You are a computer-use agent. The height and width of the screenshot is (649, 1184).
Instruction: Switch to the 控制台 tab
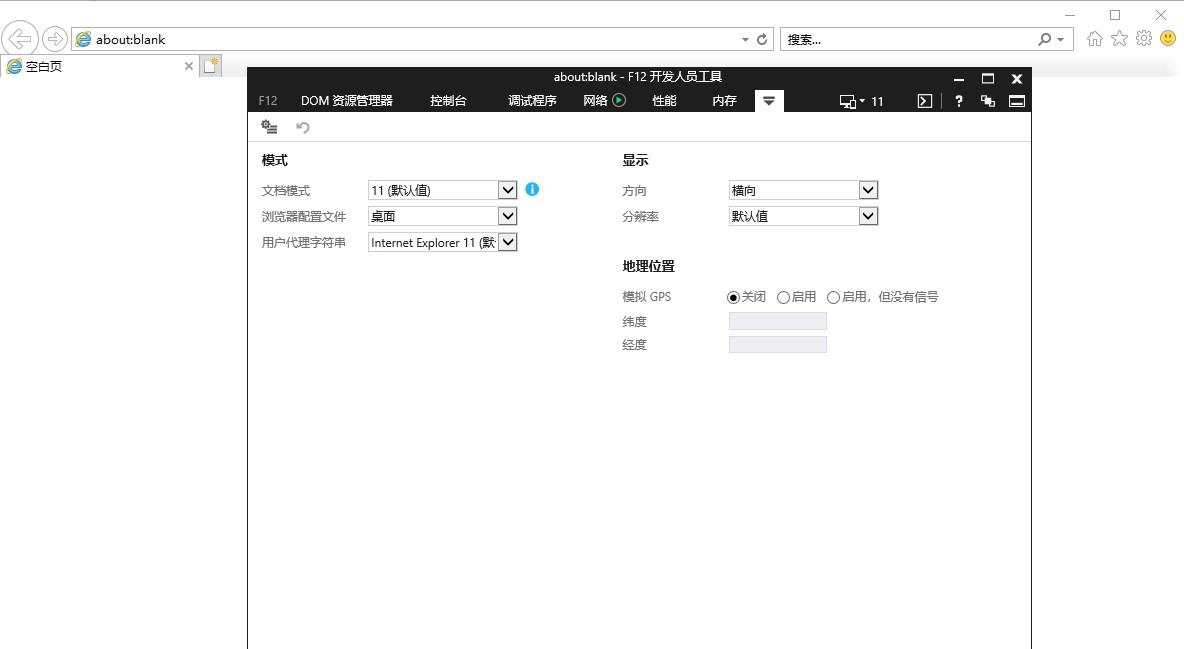point(449,100)
